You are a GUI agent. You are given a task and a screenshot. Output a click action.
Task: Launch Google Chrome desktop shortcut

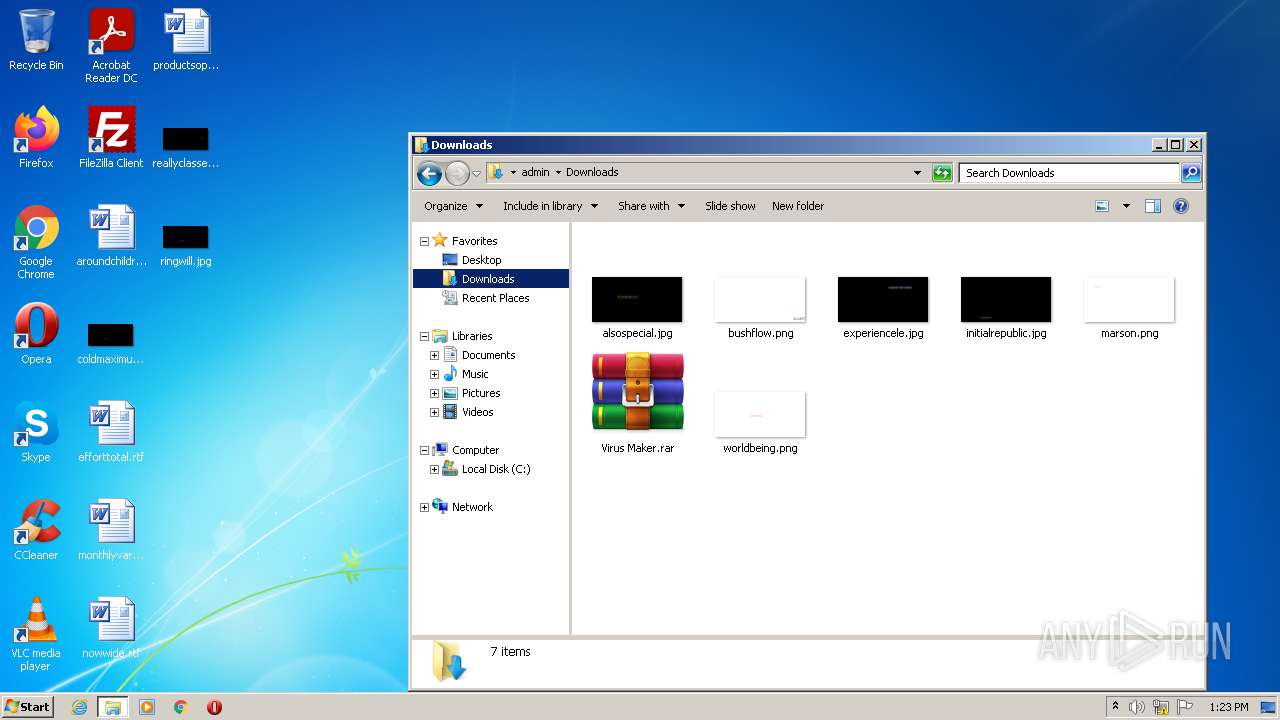(36, 242)
